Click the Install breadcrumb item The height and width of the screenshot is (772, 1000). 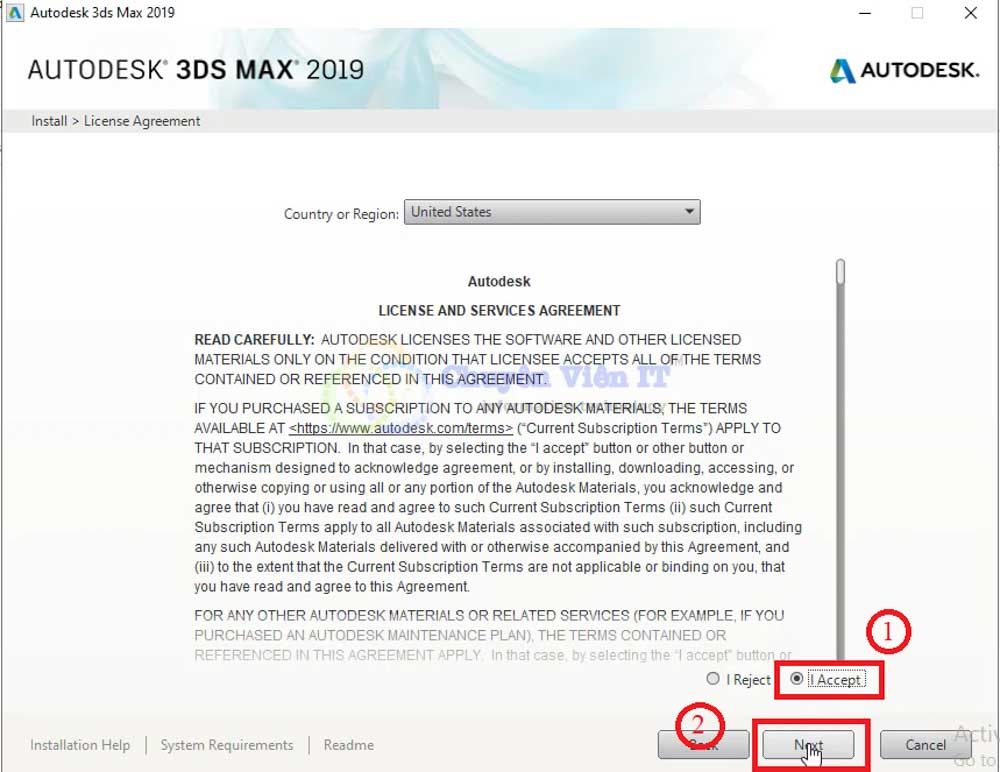pos(49,121)
